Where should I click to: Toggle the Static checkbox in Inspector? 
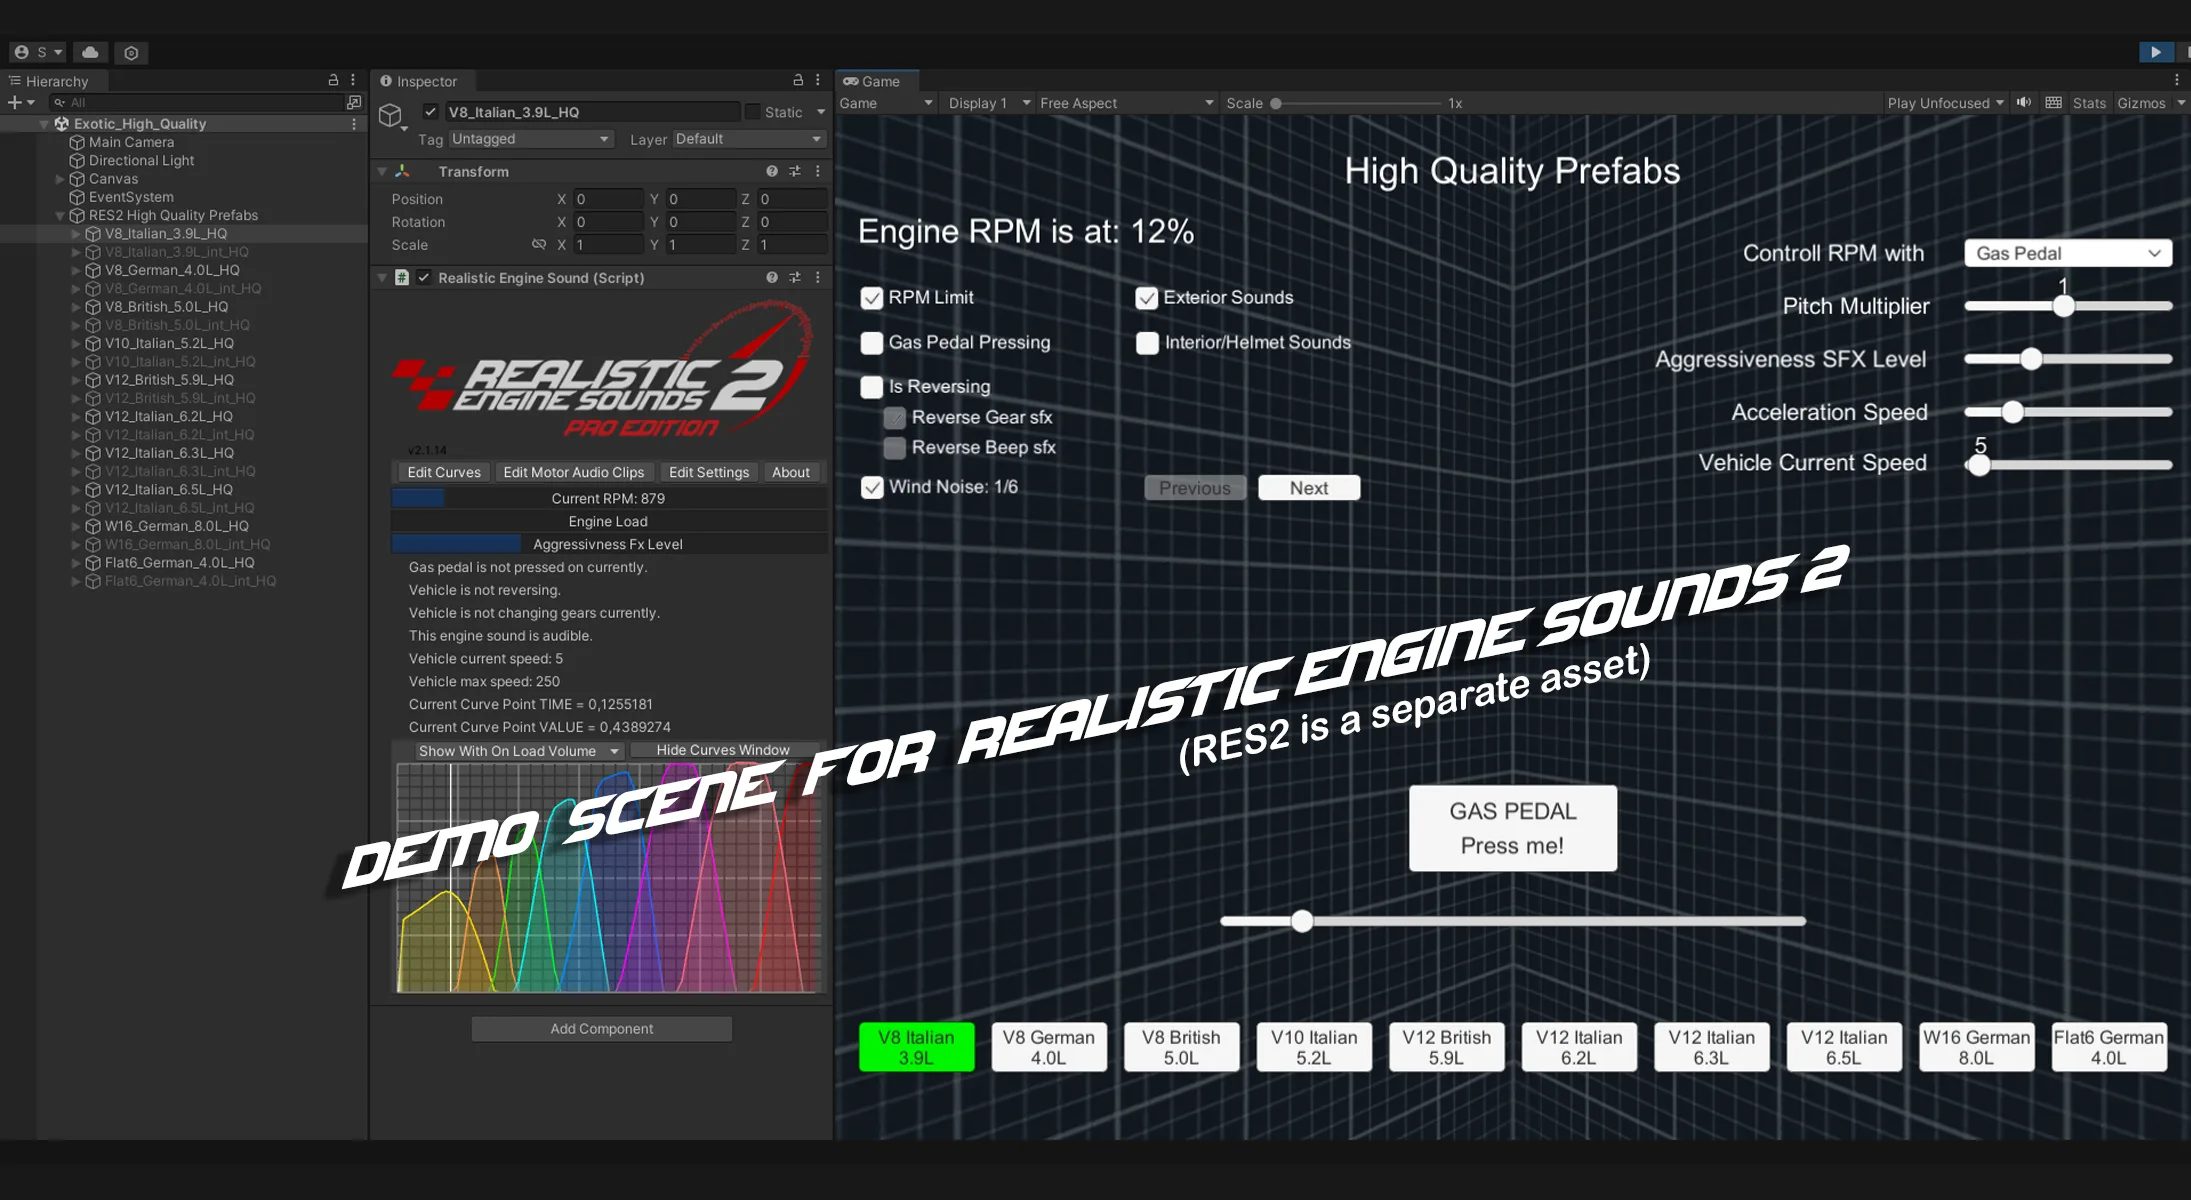(753, 112)
